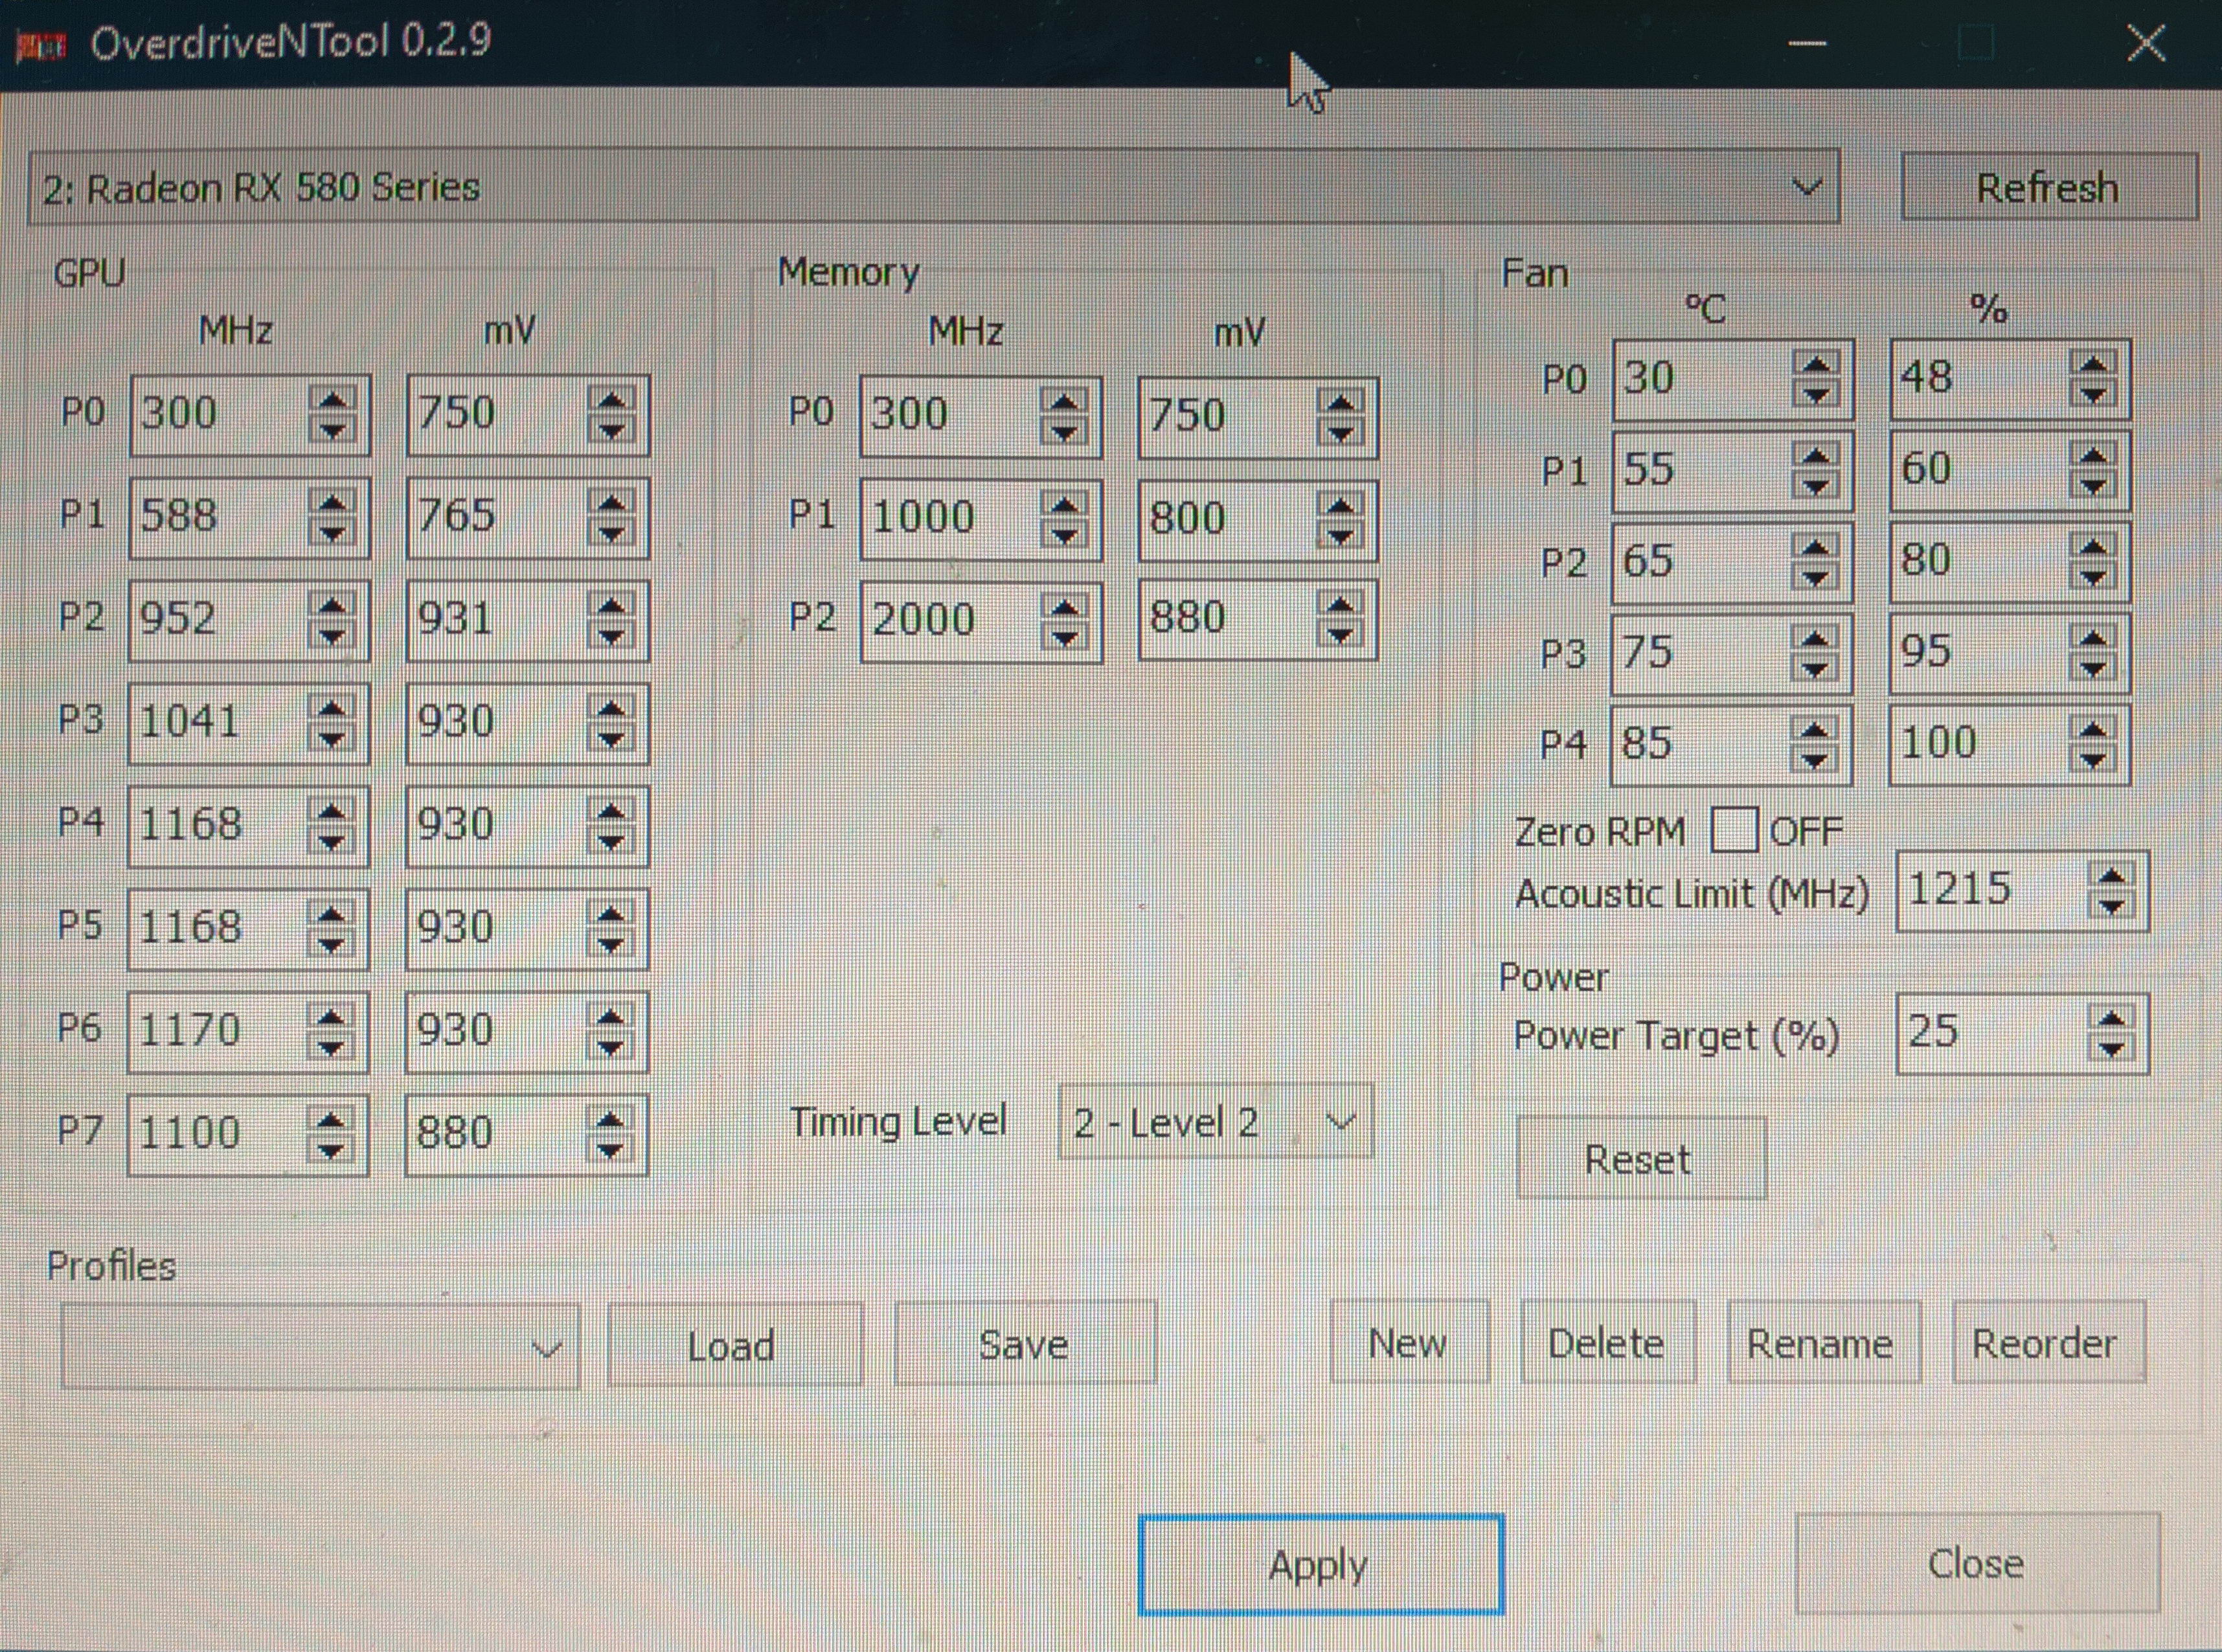
Task: Decrease Fan P4 temperature with down arrow
Action: [x=1815, y=759]
